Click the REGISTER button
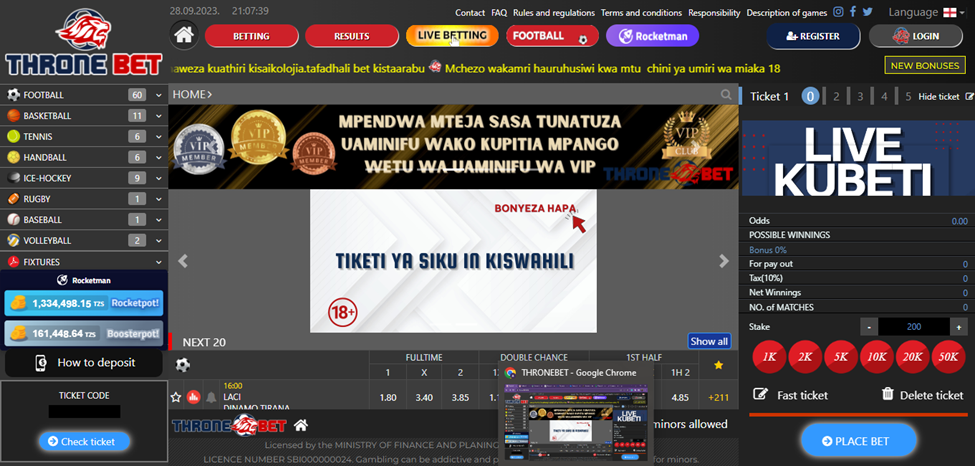 coord(813,36)
